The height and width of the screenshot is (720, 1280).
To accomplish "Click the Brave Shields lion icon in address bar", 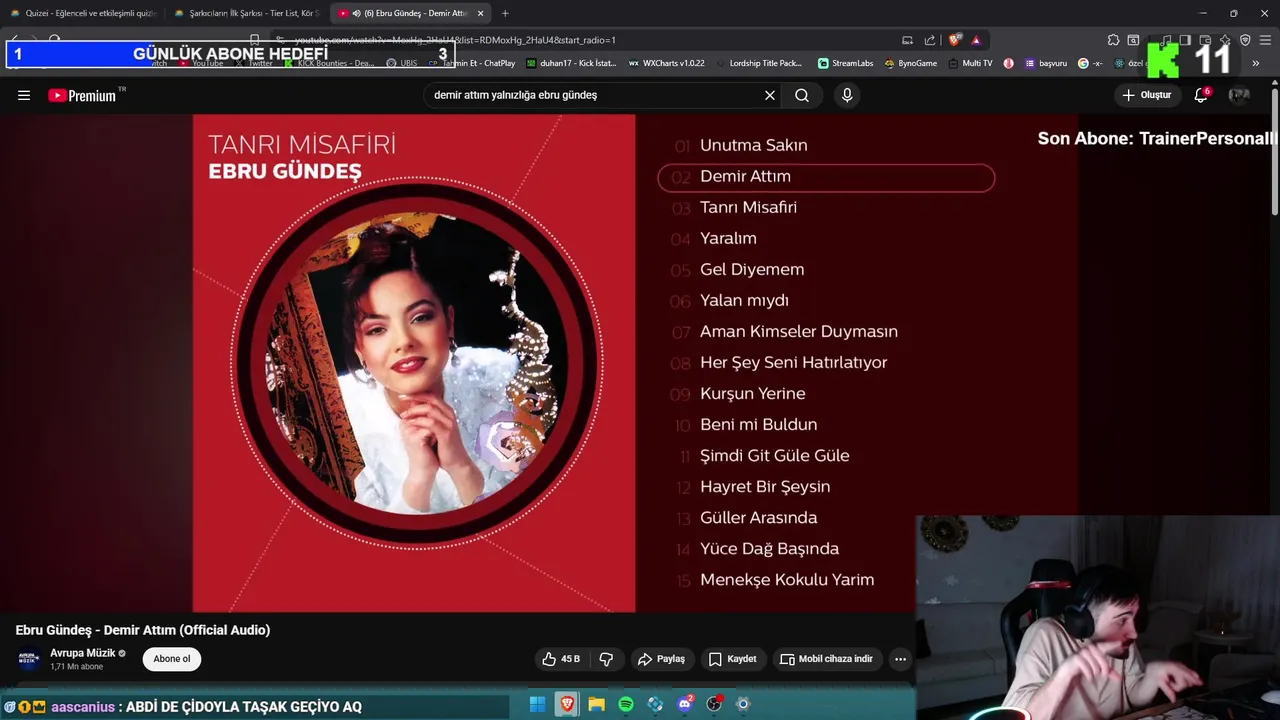I will [x=955, y=40].
